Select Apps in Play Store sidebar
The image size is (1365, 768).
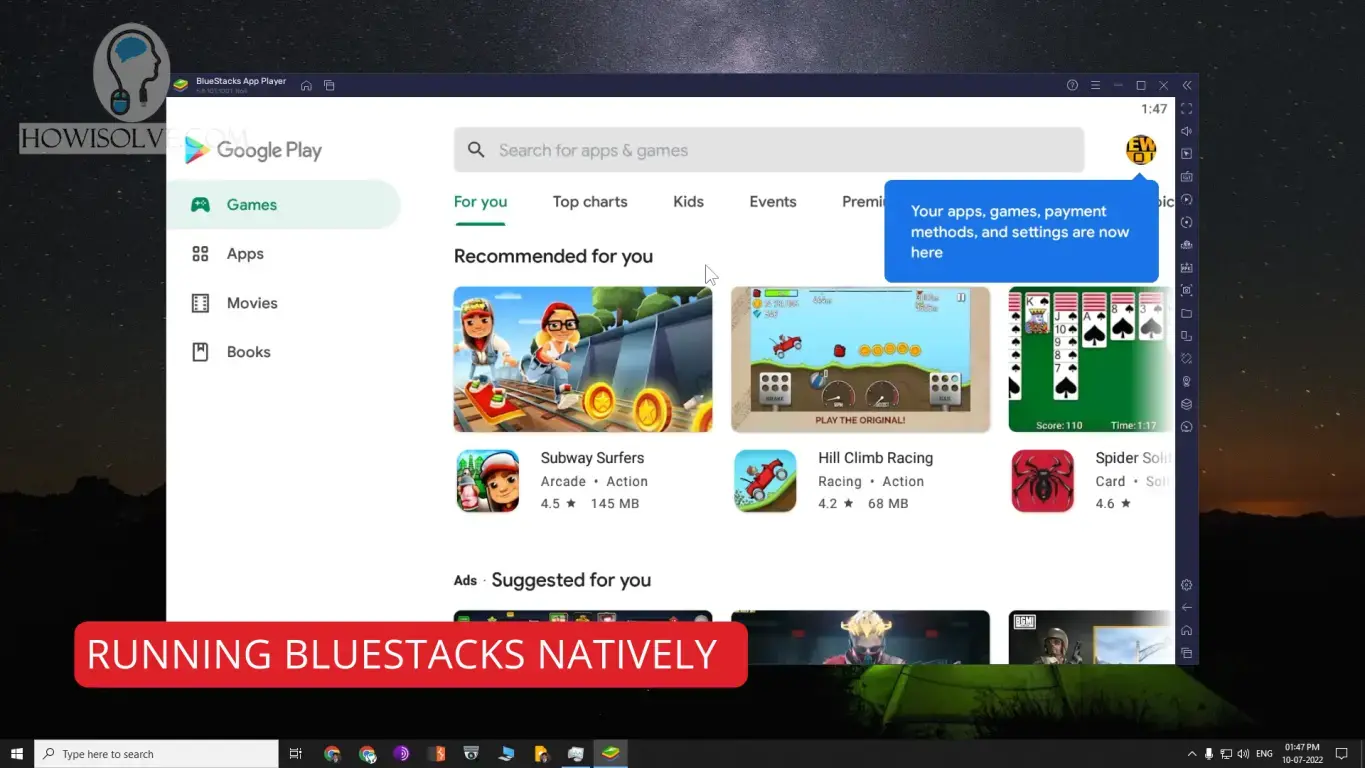pos(284,254)
